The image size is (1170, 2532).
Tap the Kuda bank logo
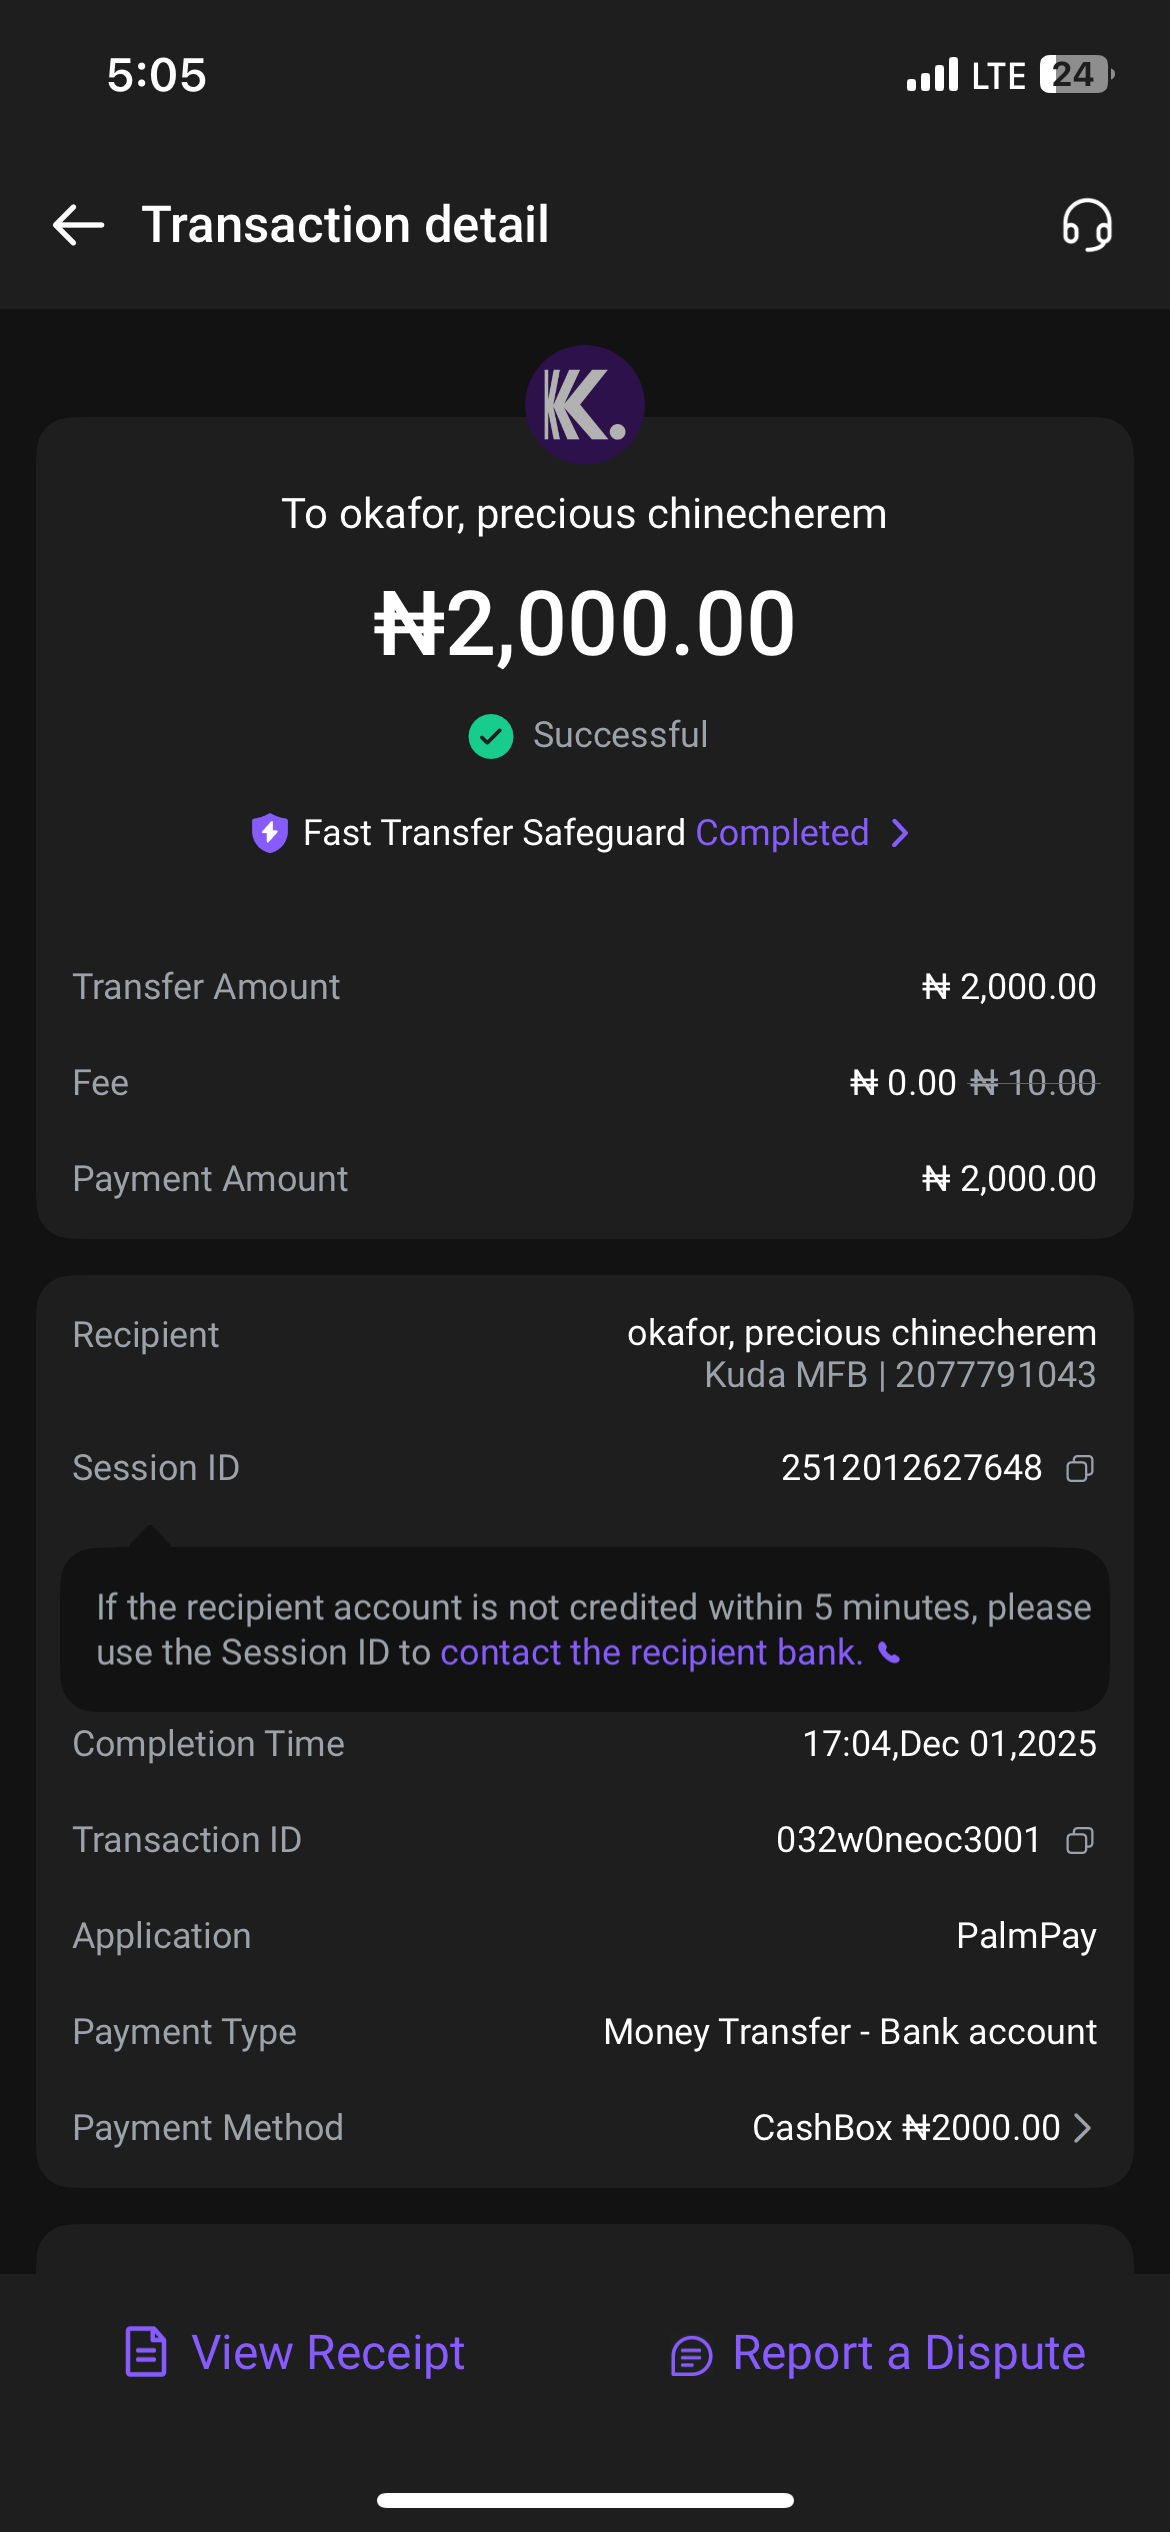pyautogui.click(x=585, y=405)
